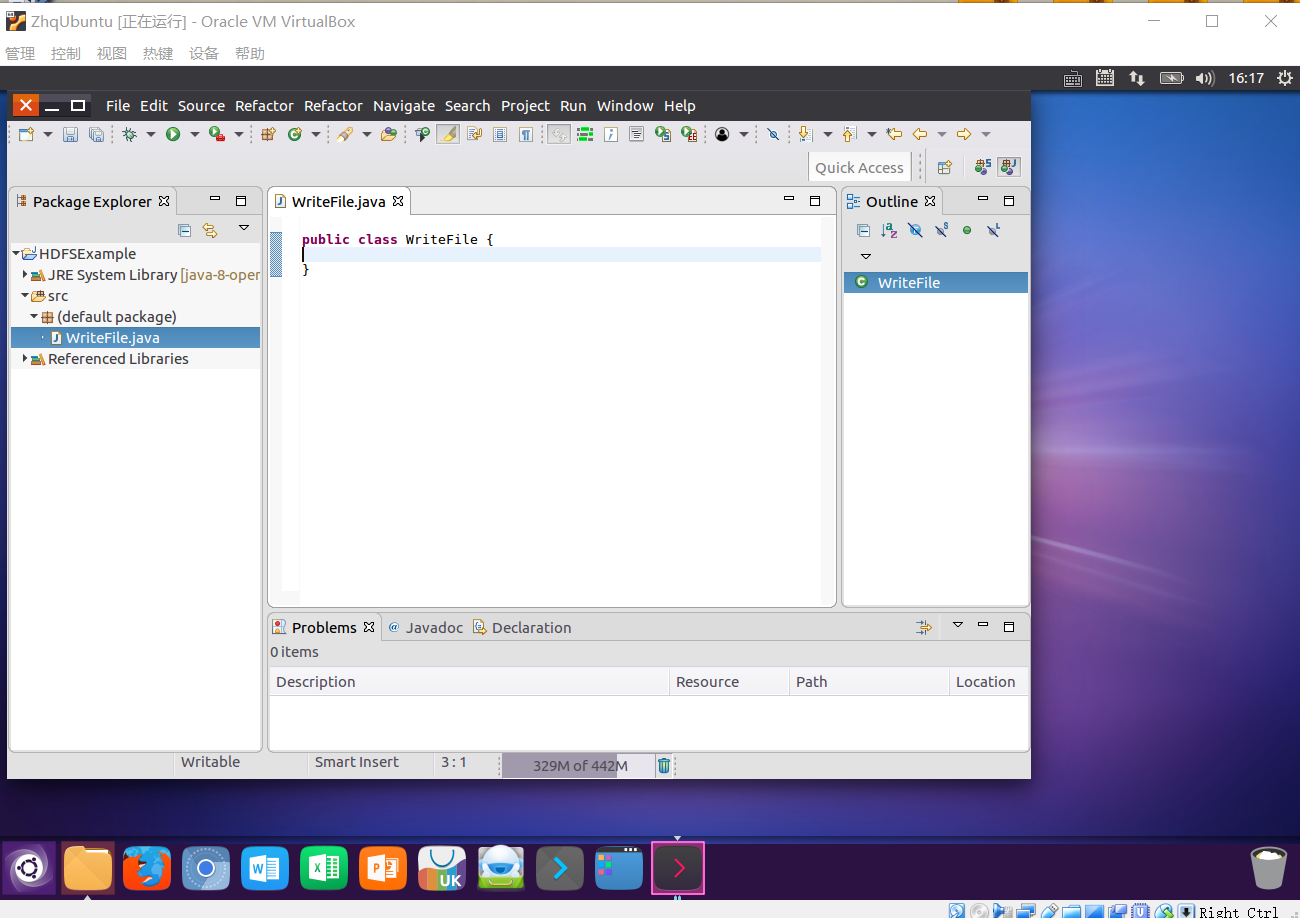Click the Last Edit Location arrow with asterisk

[x=894, y=134]
